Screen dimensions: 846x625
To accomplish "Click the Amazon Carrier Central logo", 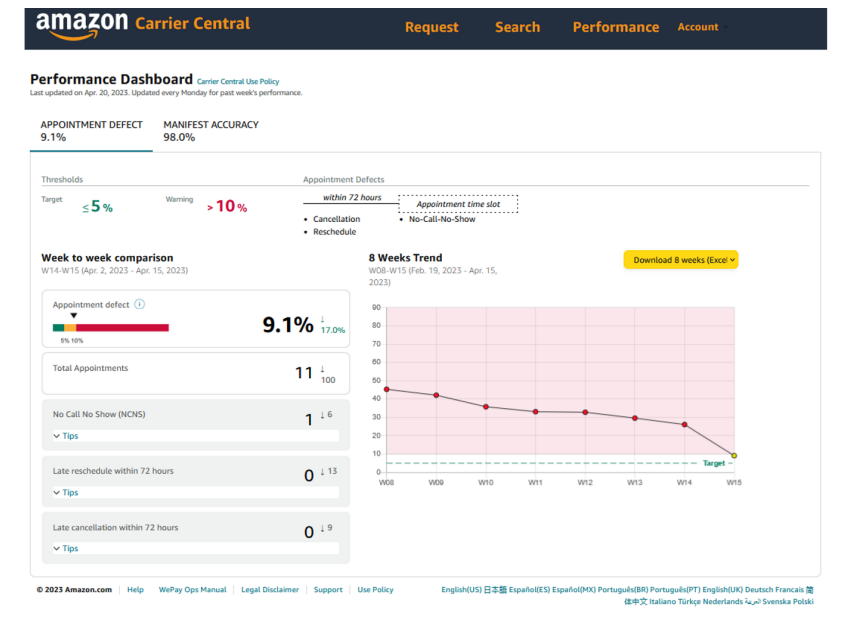I will (142, 26).
